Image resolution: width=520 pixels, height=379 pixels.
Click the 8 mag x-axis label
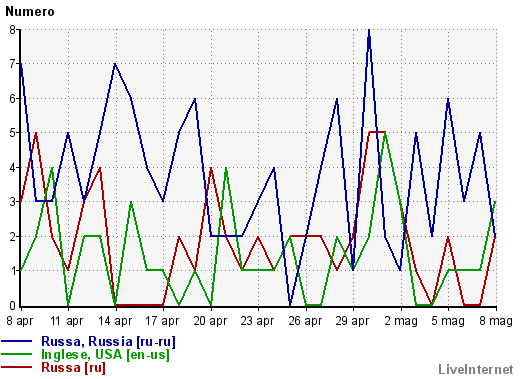pyautogui.click(x=496, y=321)
